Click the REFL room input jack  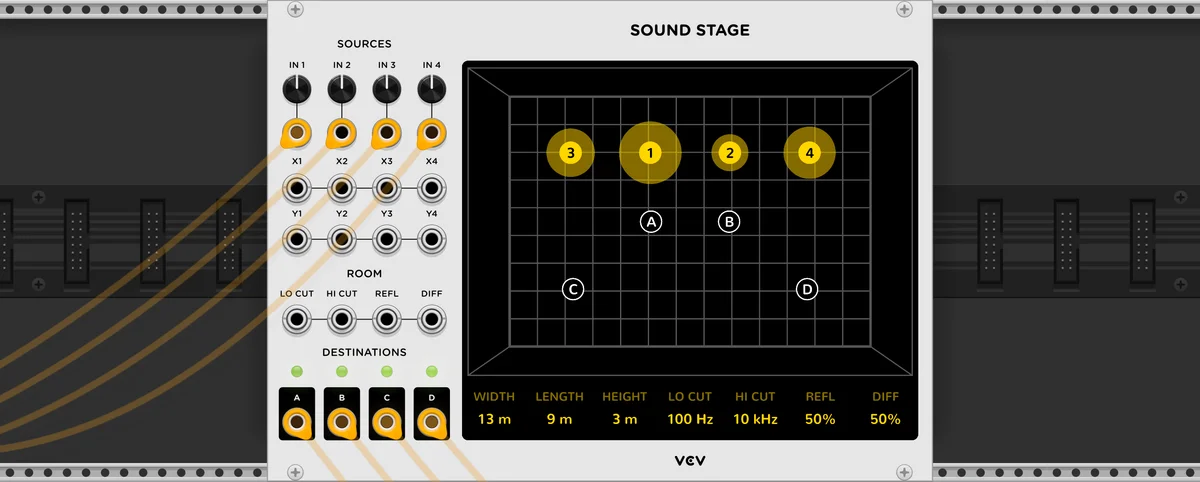387,320
